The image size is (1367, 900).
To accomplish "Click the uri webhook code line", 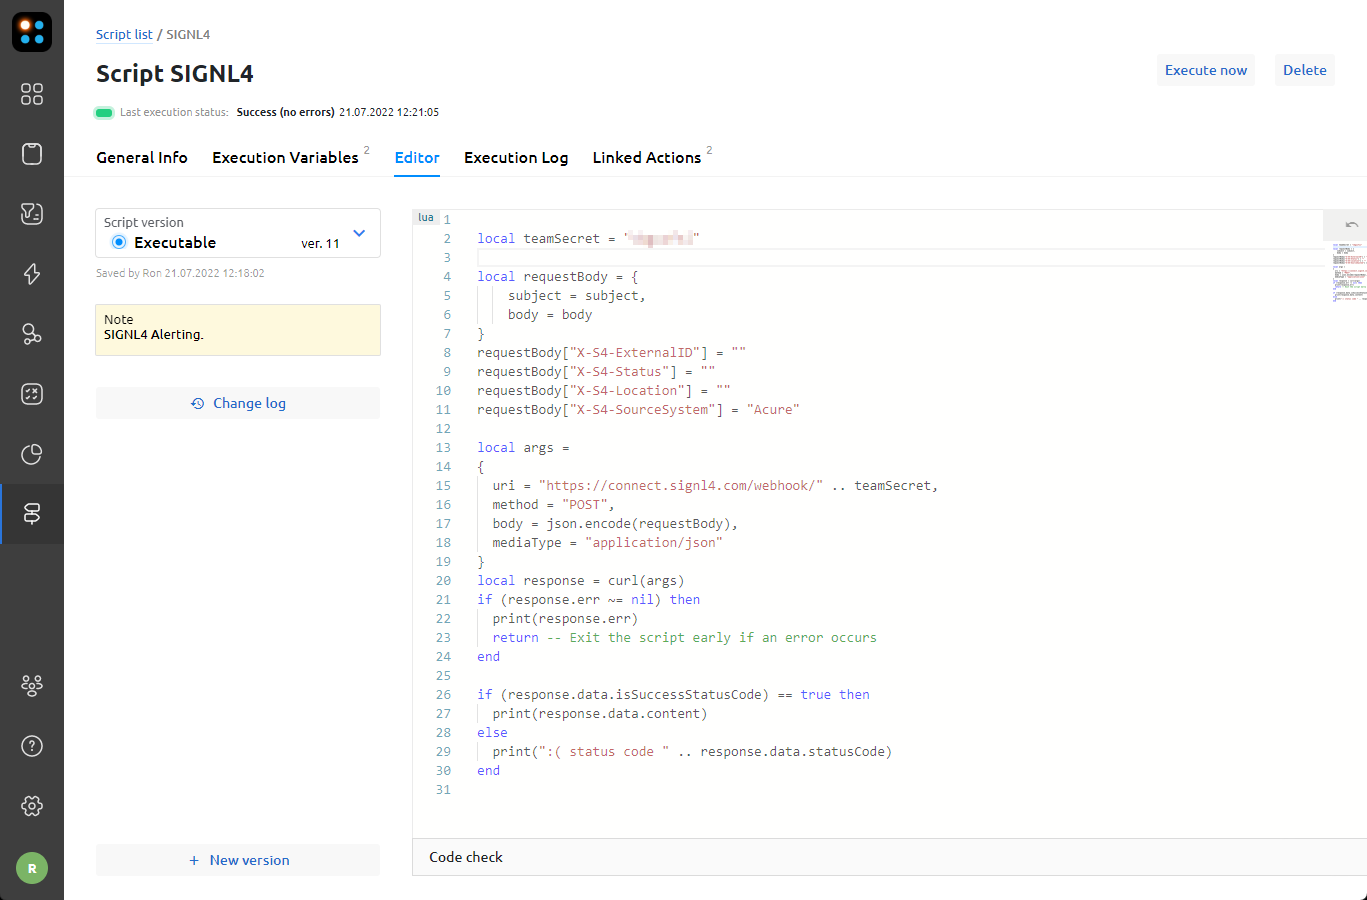I will click(x=715, y=485).
